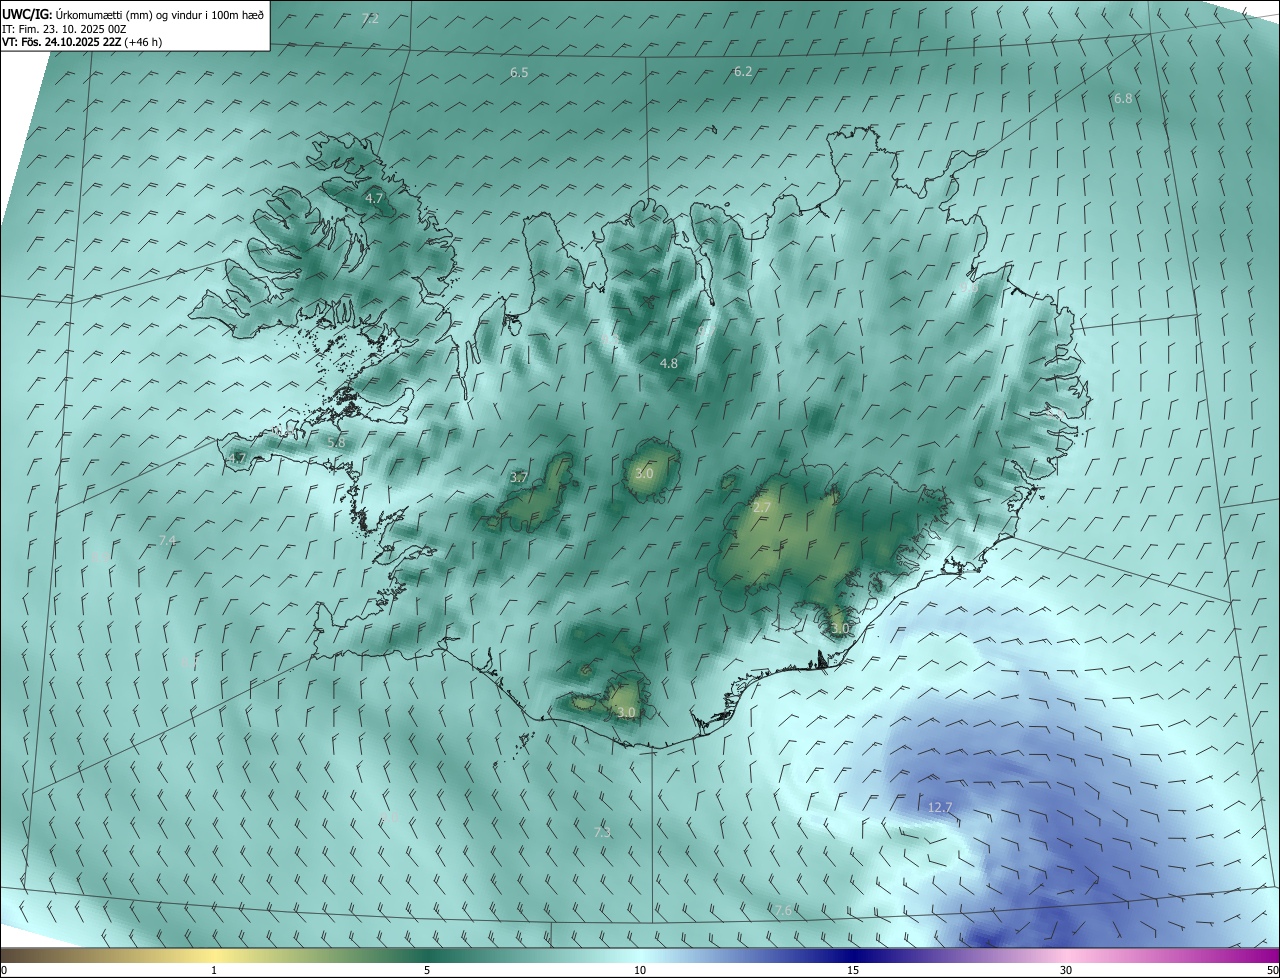Click the valid time line 'VT: Fös. 24.10.2025 22Z (+46 h)'
1280x978 pixels.
point(82,42)
